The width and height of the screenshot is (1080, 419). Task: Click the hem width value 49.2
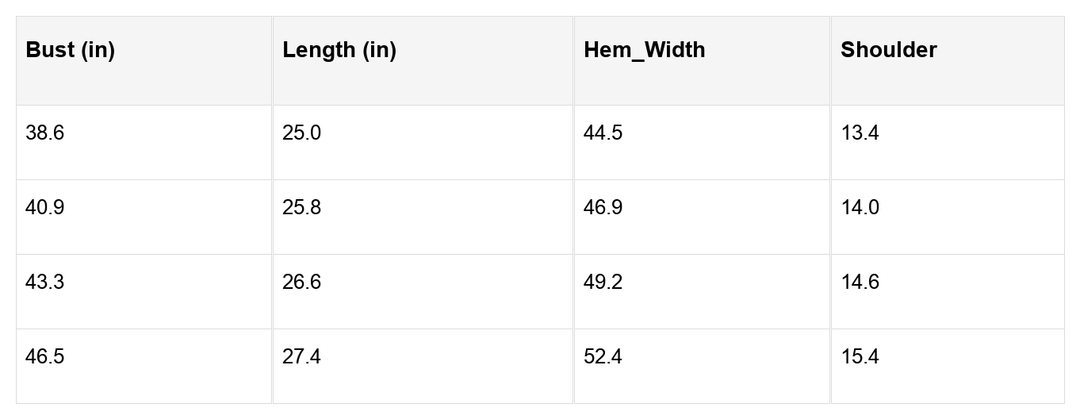pyautogui.click(x=603, y=282)
